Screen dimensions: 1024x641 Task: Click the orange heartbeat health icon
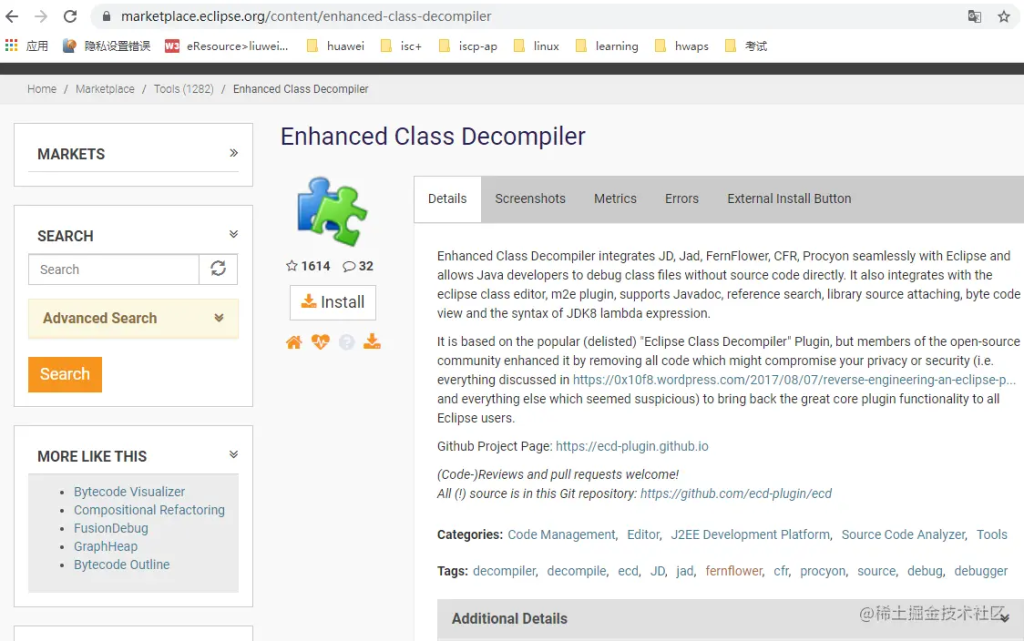[x=320, y=342]
